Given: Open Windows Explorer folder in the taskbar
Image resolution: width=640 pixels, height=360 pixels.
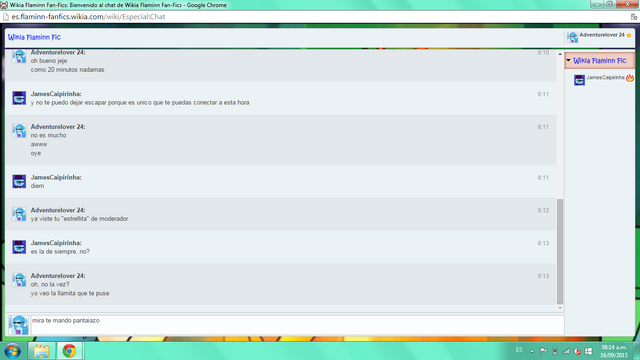Looking at the screenshot, I should (x=41, y=351).
